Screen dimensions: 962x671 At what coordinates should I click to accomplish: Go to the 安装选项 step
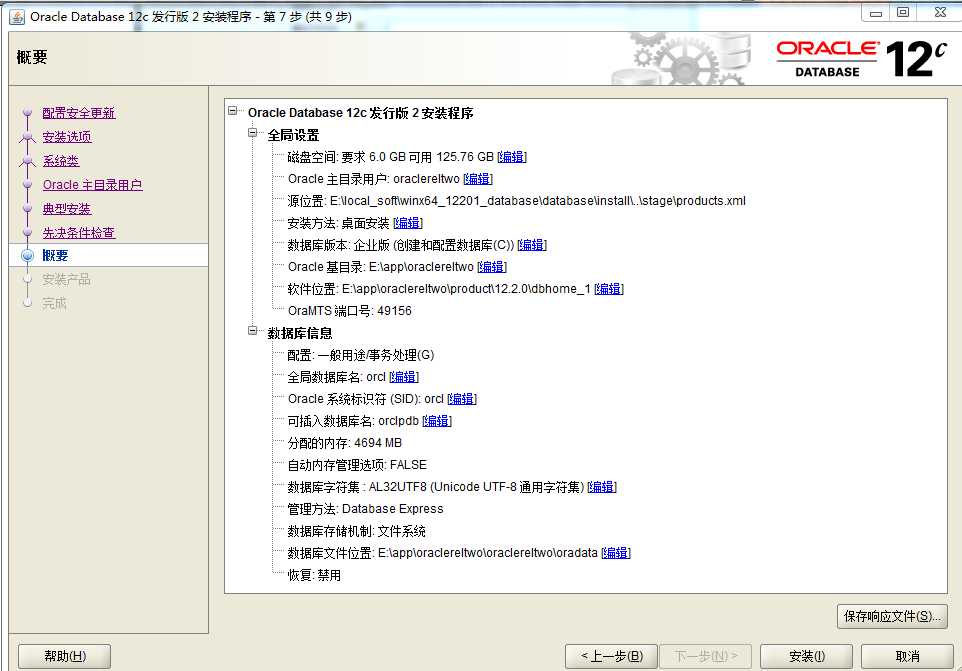(x=67, y=137)
